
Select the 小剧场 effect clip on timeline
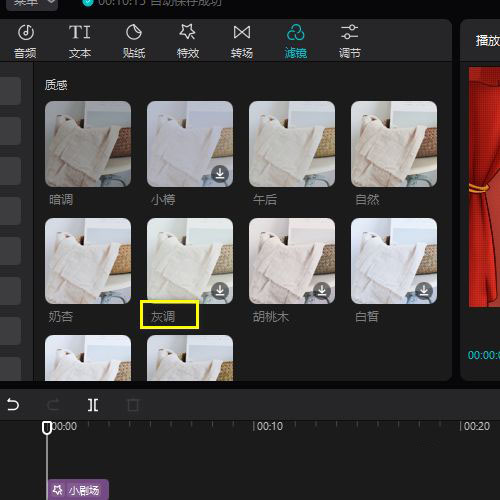[x=78, y=490]
